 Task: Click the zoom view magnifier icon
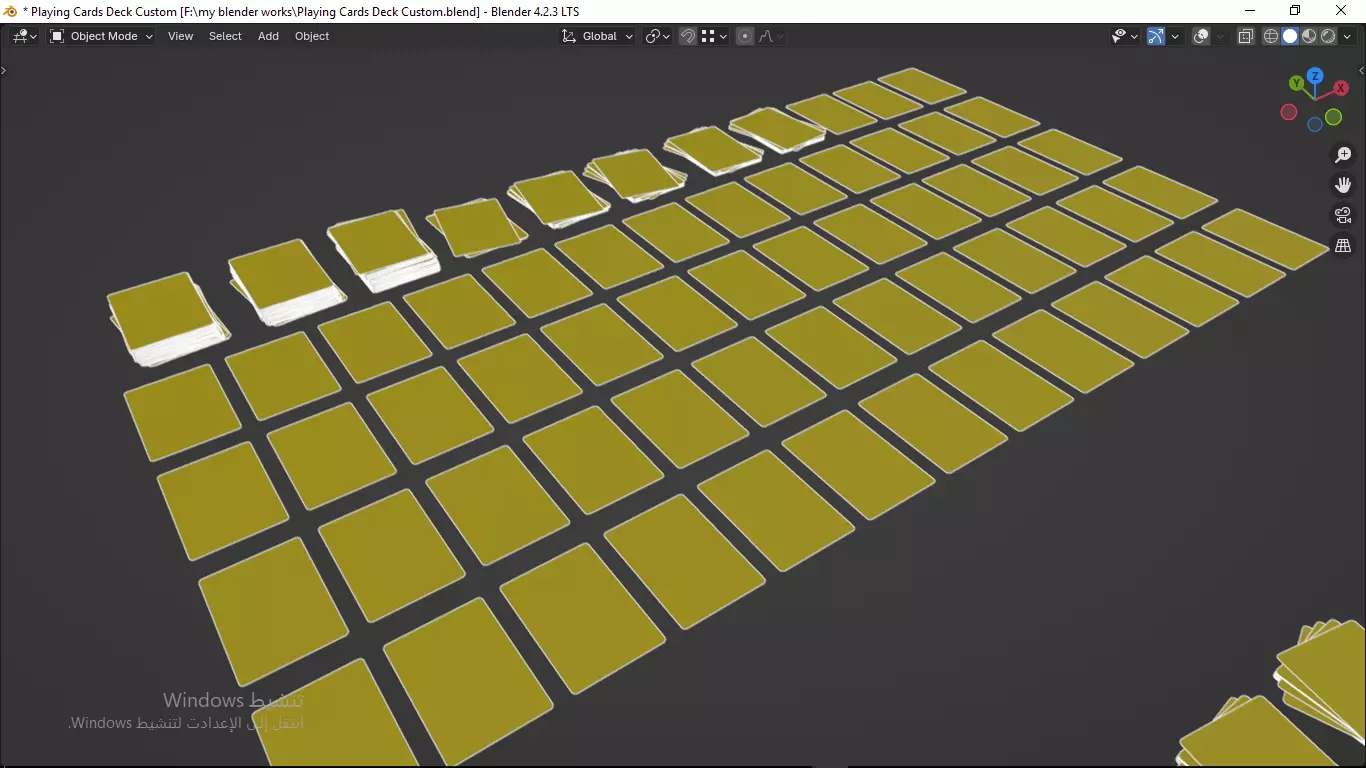coord(1343,155)
